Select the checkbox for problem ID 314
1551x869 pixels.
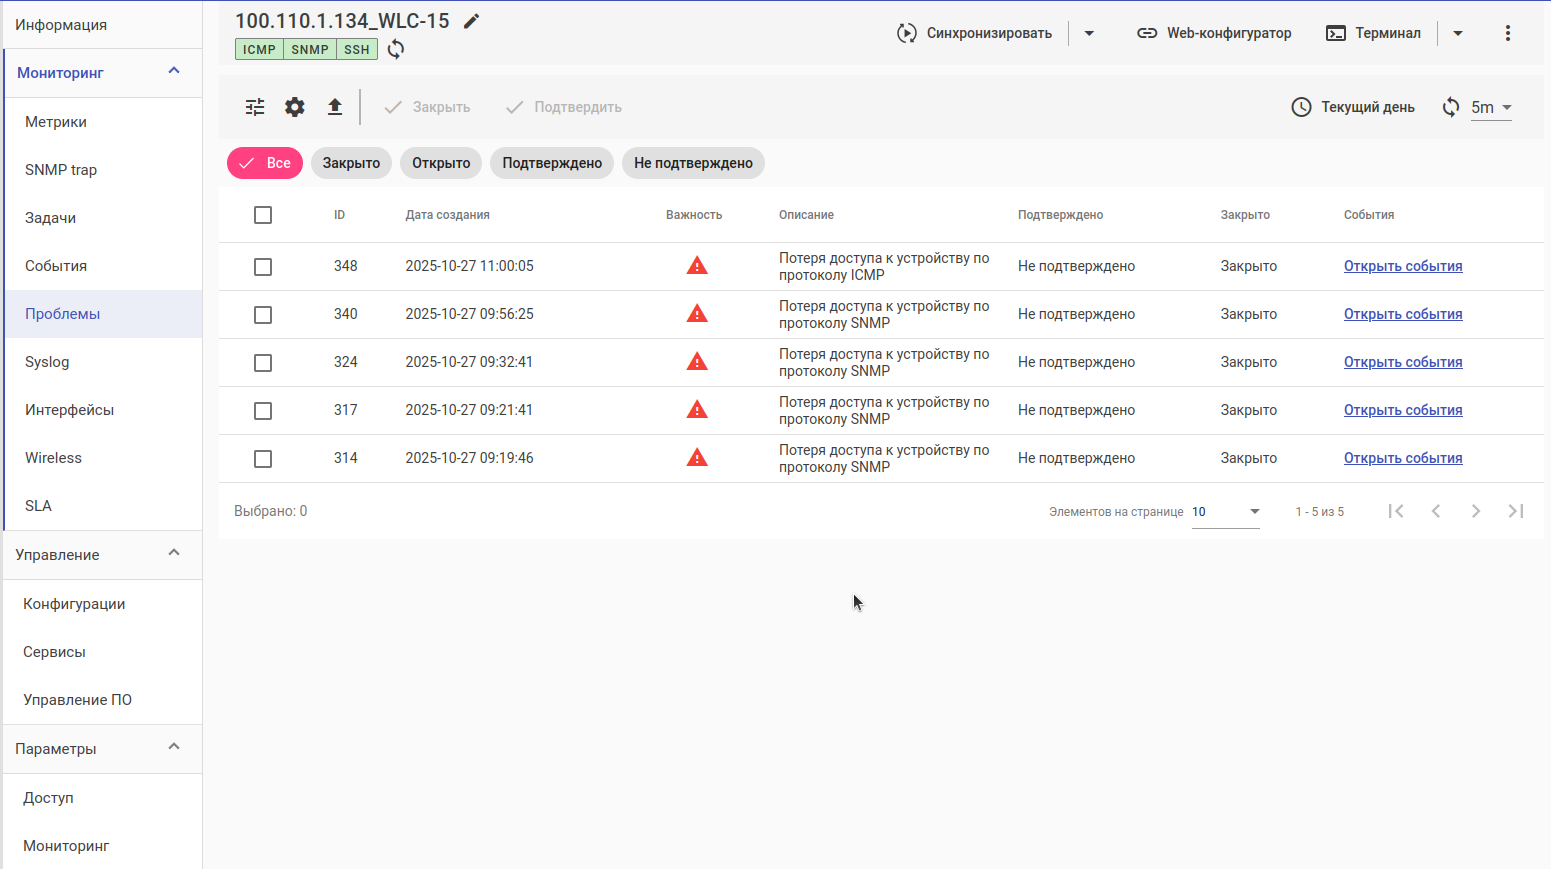tap(263, 459)
